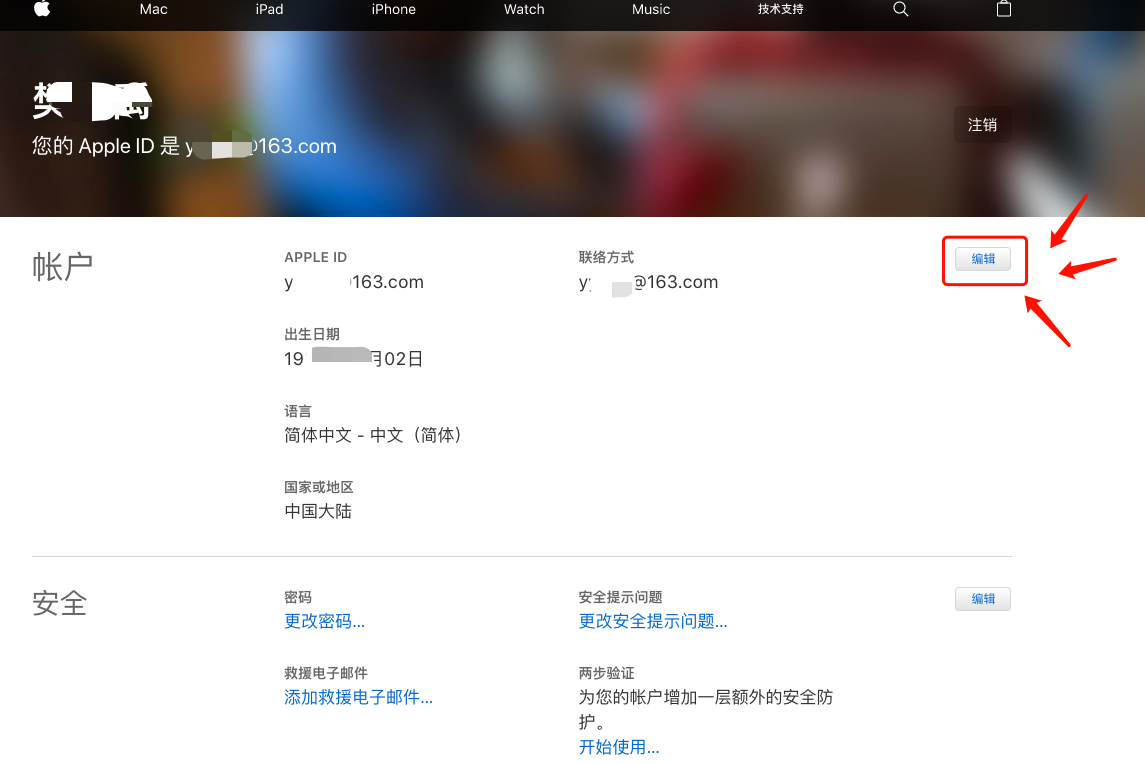
Task: Click the 添加救援电子邮件... link
Action: click(x=359, y=698)
